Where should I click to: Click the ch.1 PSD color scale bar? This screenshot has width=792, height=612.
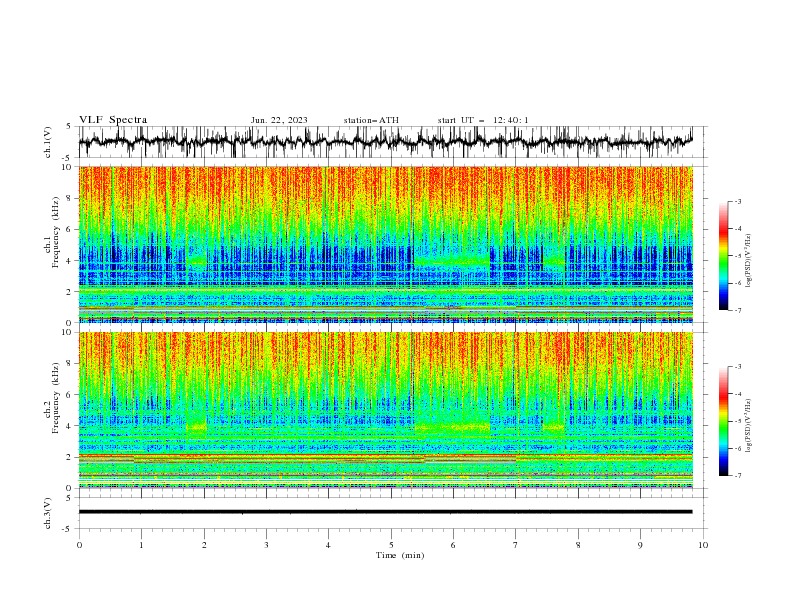[724, 256]
